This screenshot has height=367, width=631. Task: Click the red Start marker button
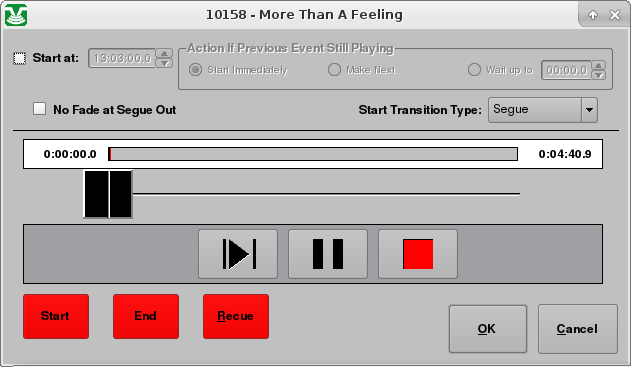coord(56,316)
